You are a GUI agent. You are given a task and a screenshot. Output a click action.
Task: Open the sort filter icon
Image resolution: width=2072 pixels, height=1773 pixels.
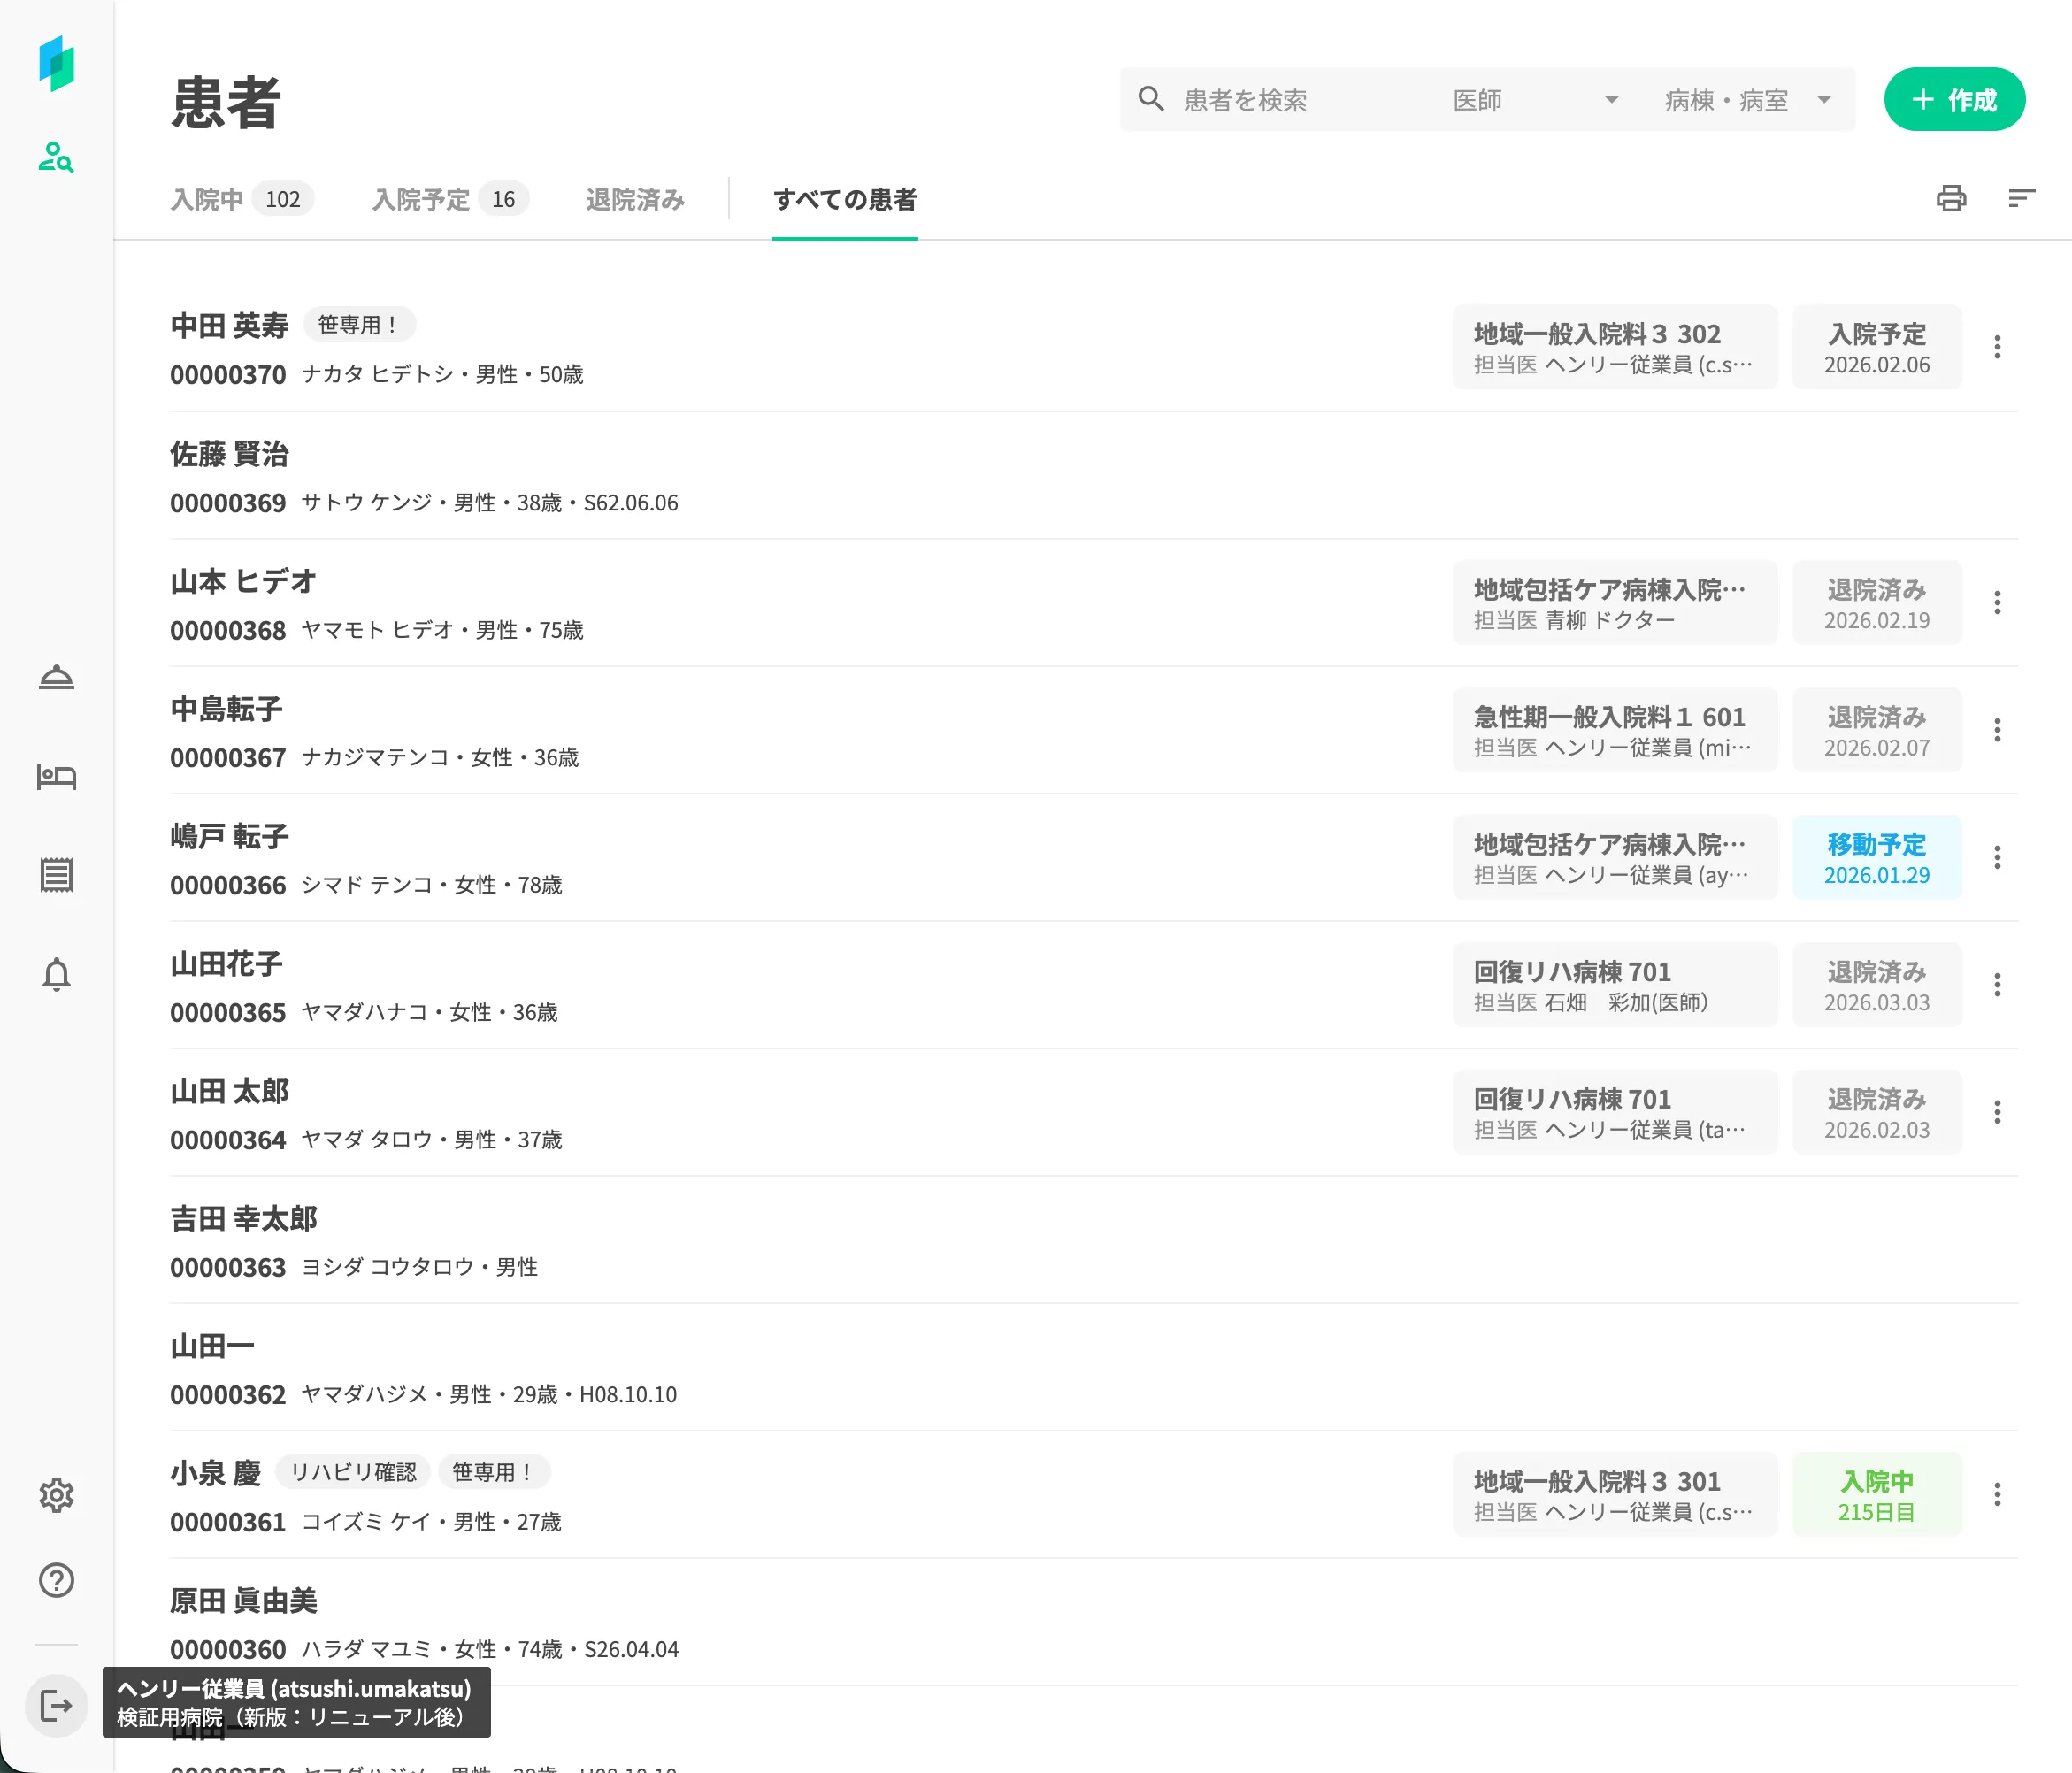pyautogui.click(x=2021, y=198)
